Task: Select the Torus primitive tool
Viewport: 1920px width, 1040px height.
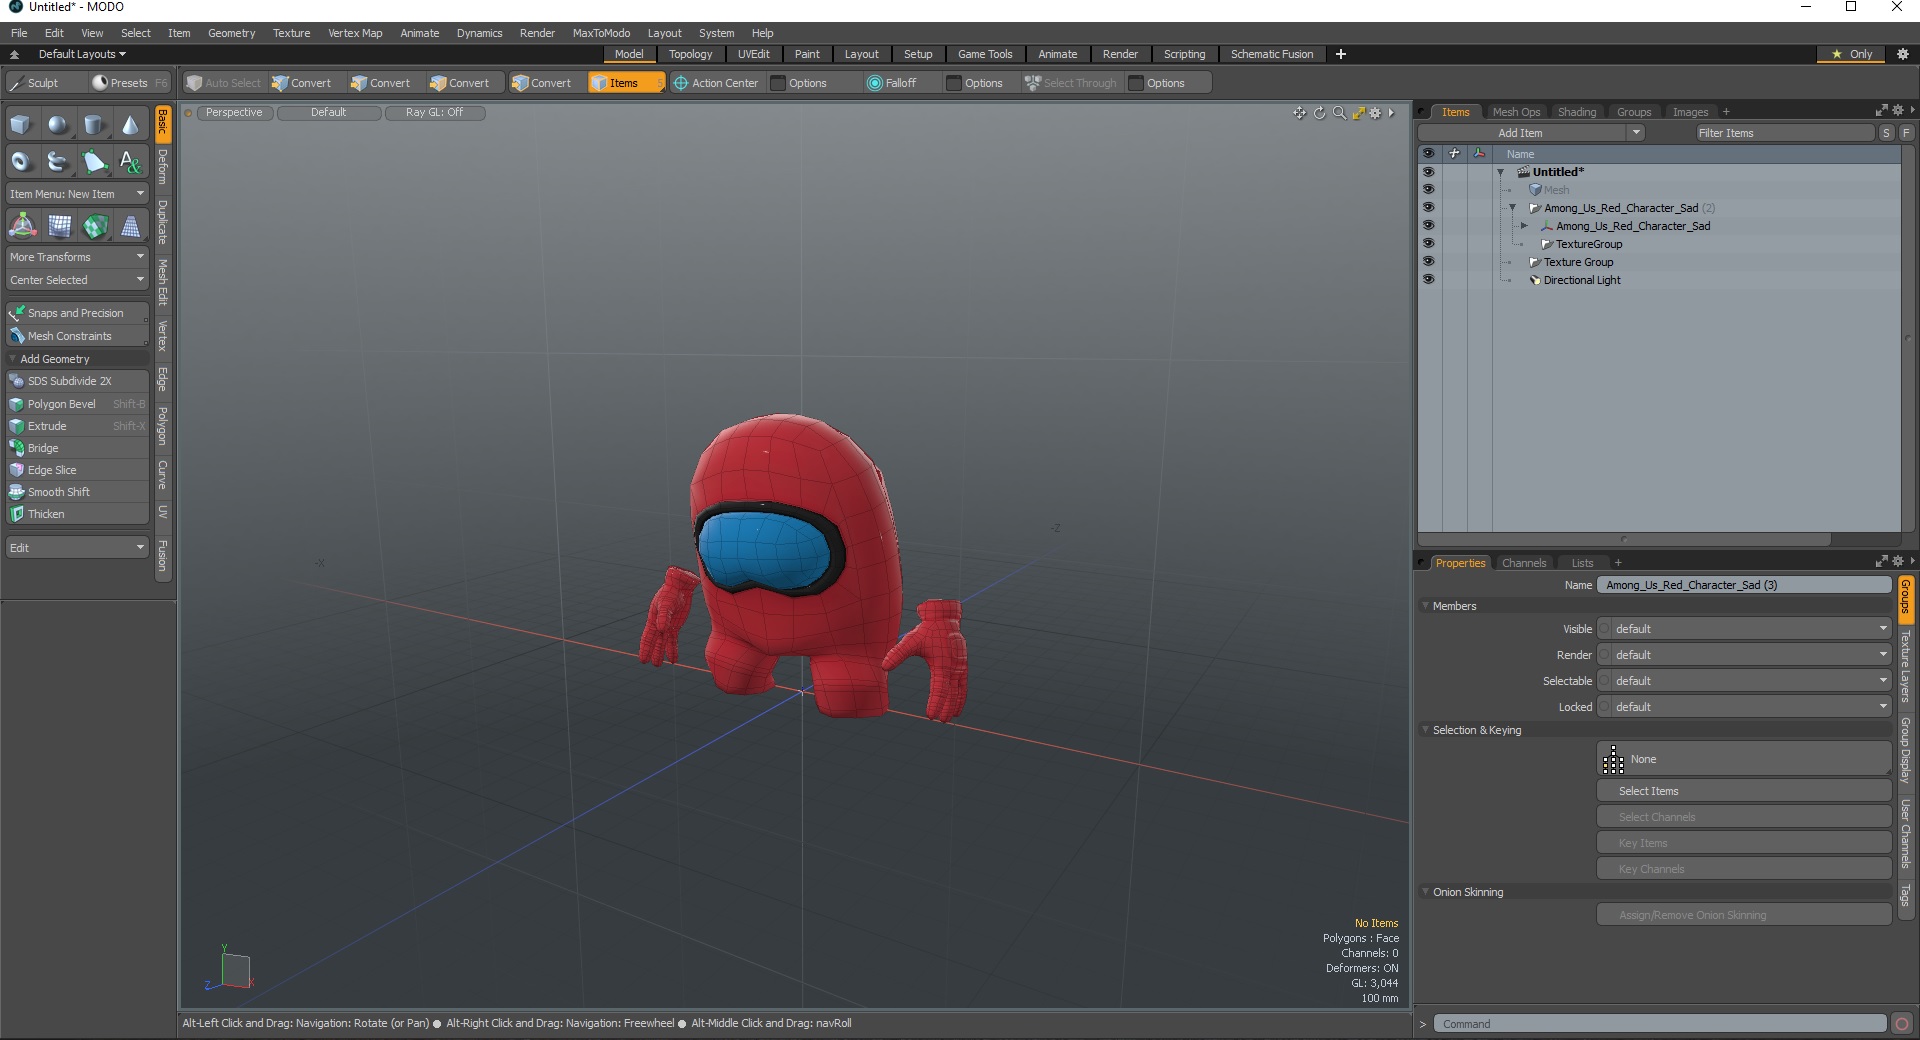Action: click(x=21, y=161)
